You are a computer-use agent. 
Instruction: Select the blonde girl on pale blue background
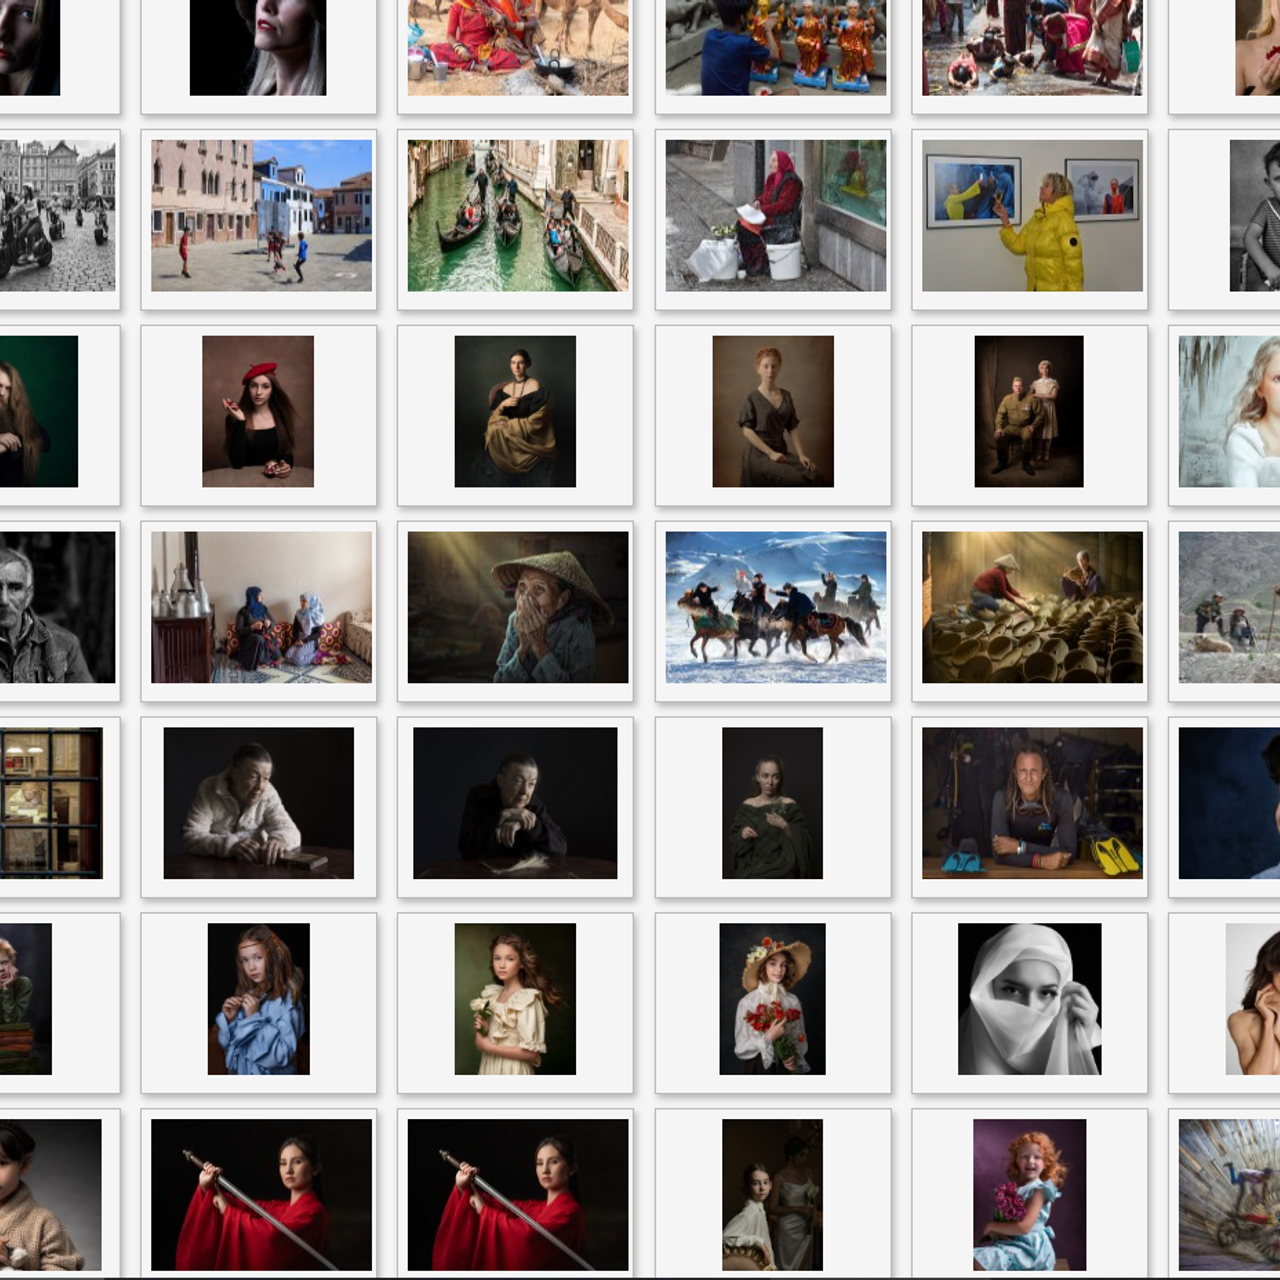point(1229,412)
